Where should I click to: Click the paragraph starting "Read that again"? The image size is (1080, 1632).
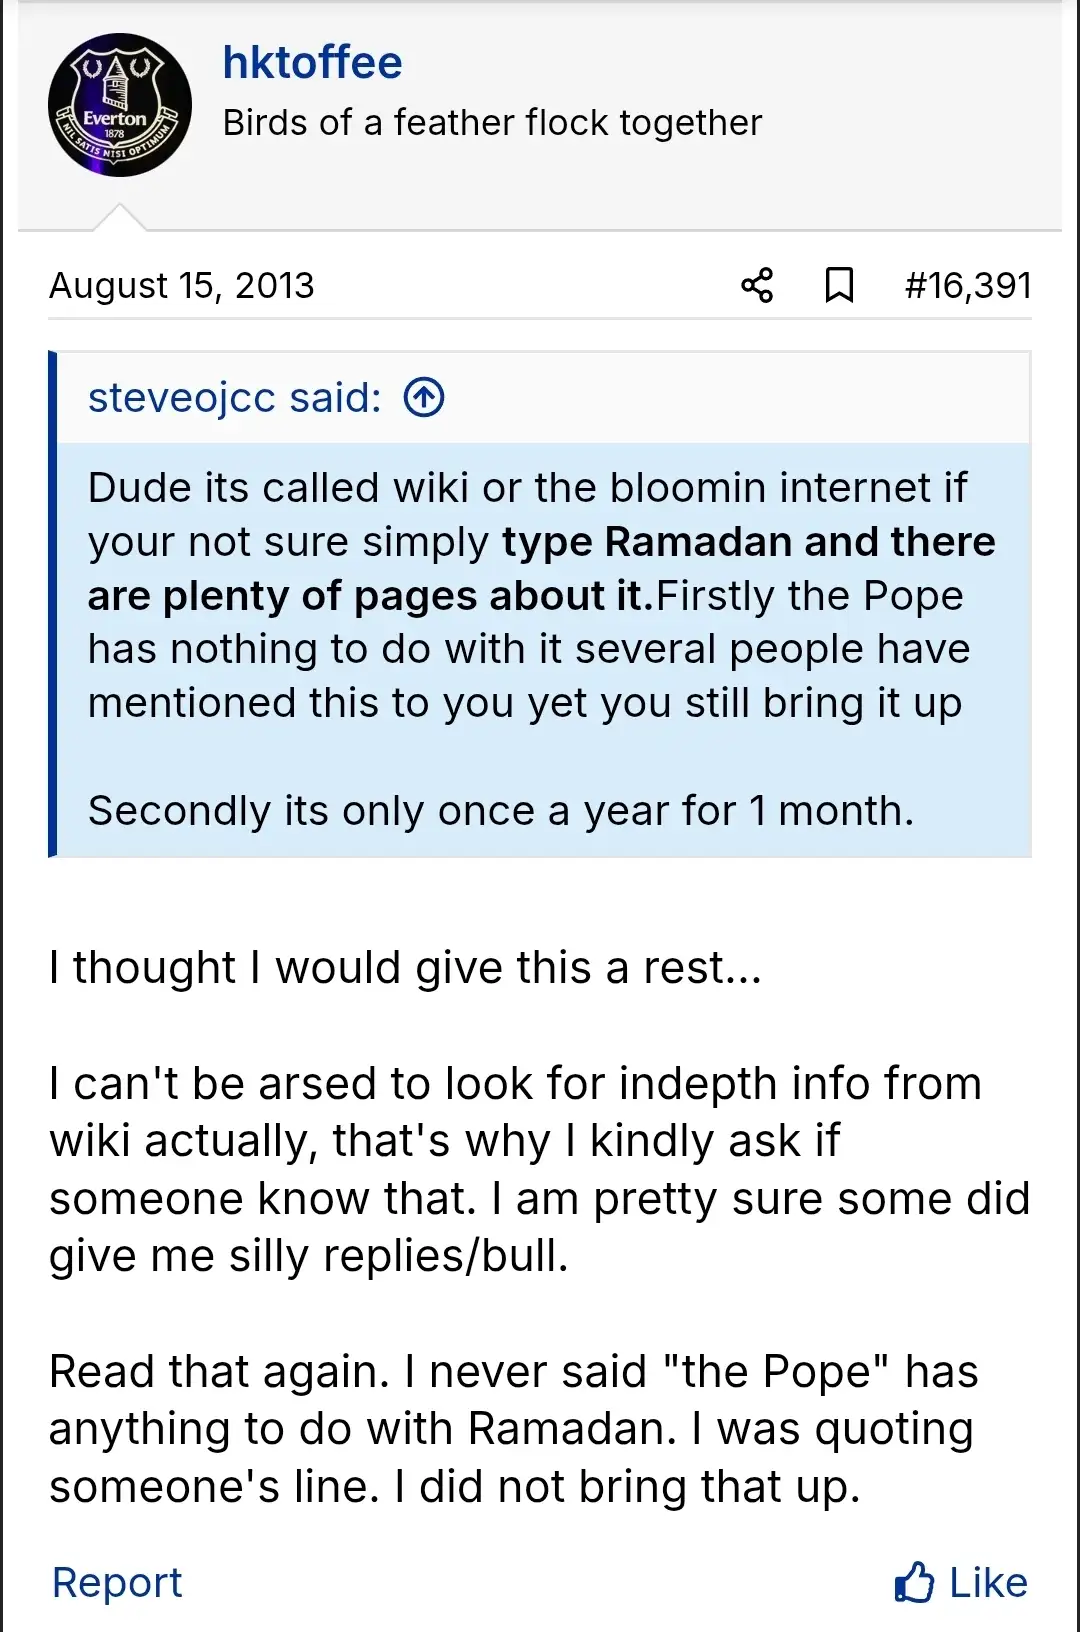512,1429
